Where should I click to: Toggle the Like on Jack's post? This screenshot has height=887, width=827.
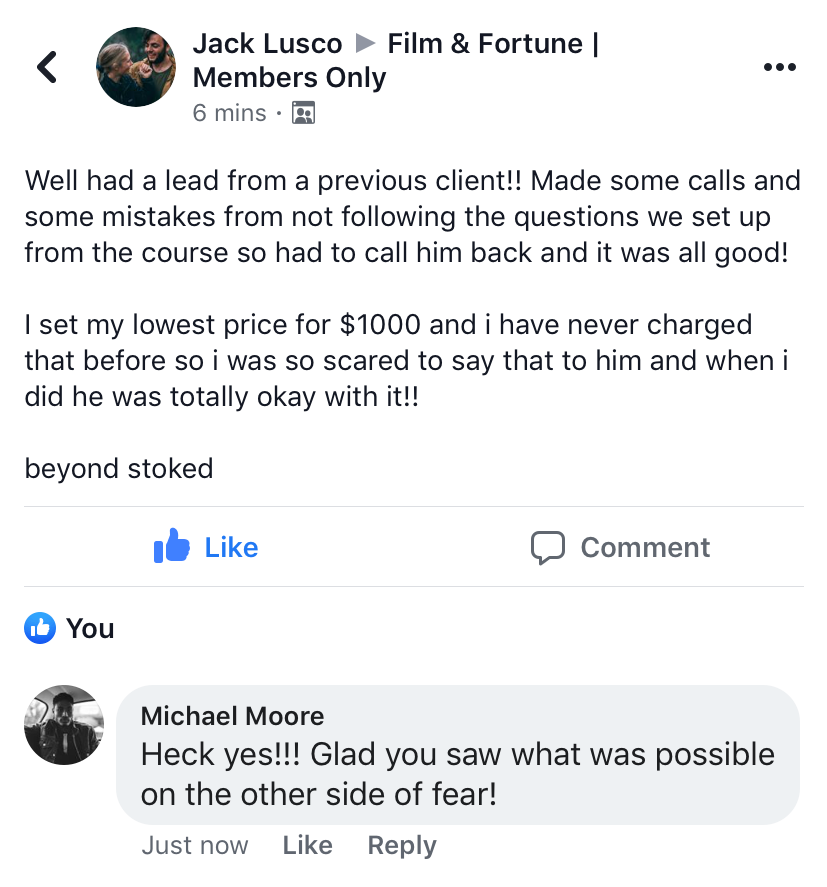tap(206, 546)
